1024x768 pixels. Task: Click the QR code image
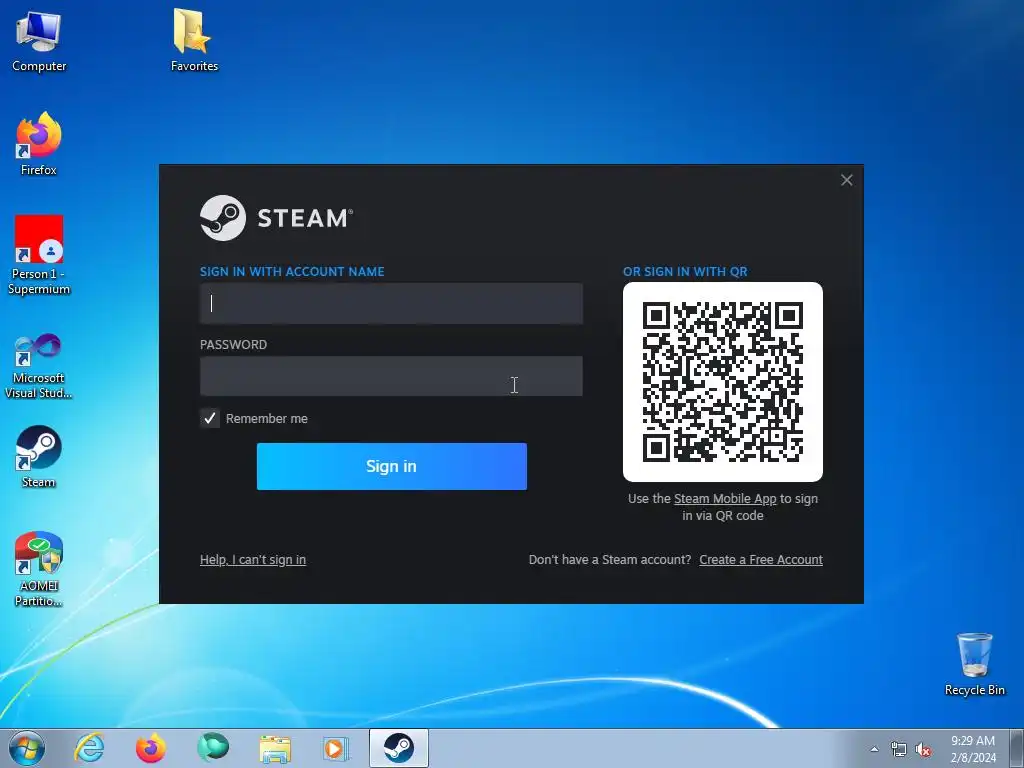click(x=723, y=382)
